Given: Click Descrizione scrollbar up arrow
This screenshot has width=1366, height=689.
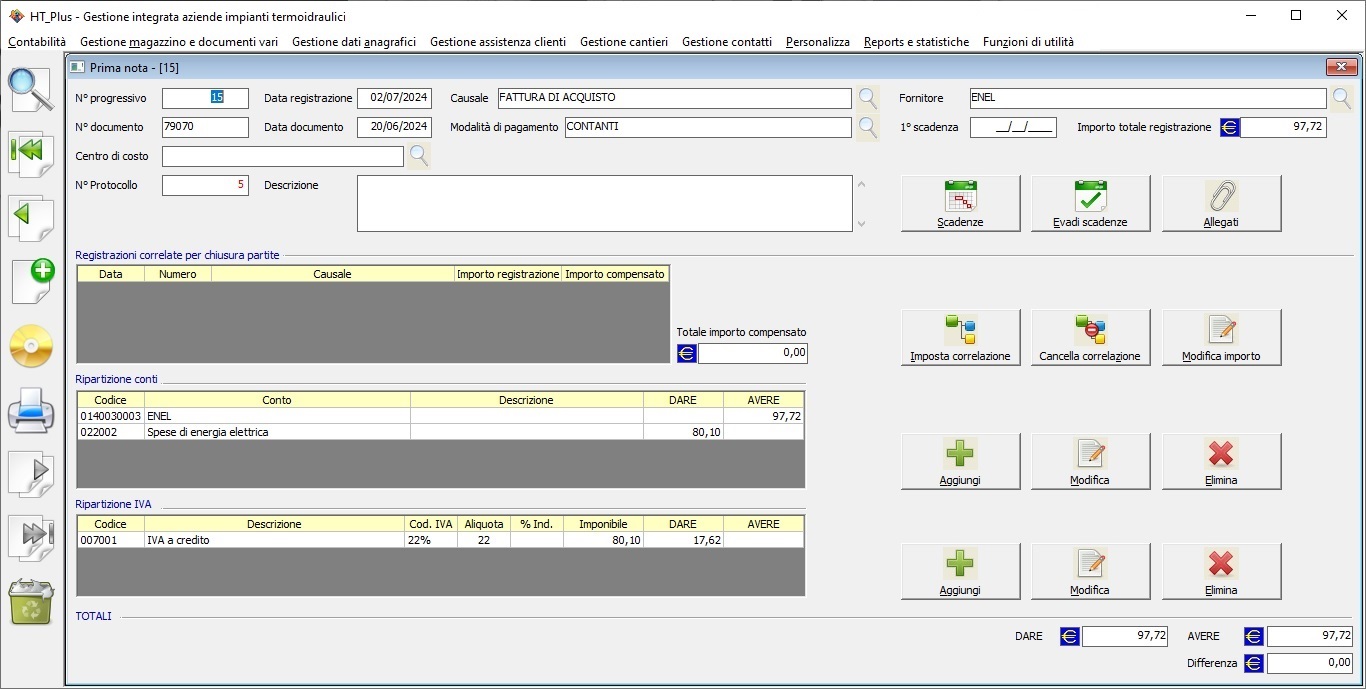Looking at the screenshot, I should [x=862, y=184].
